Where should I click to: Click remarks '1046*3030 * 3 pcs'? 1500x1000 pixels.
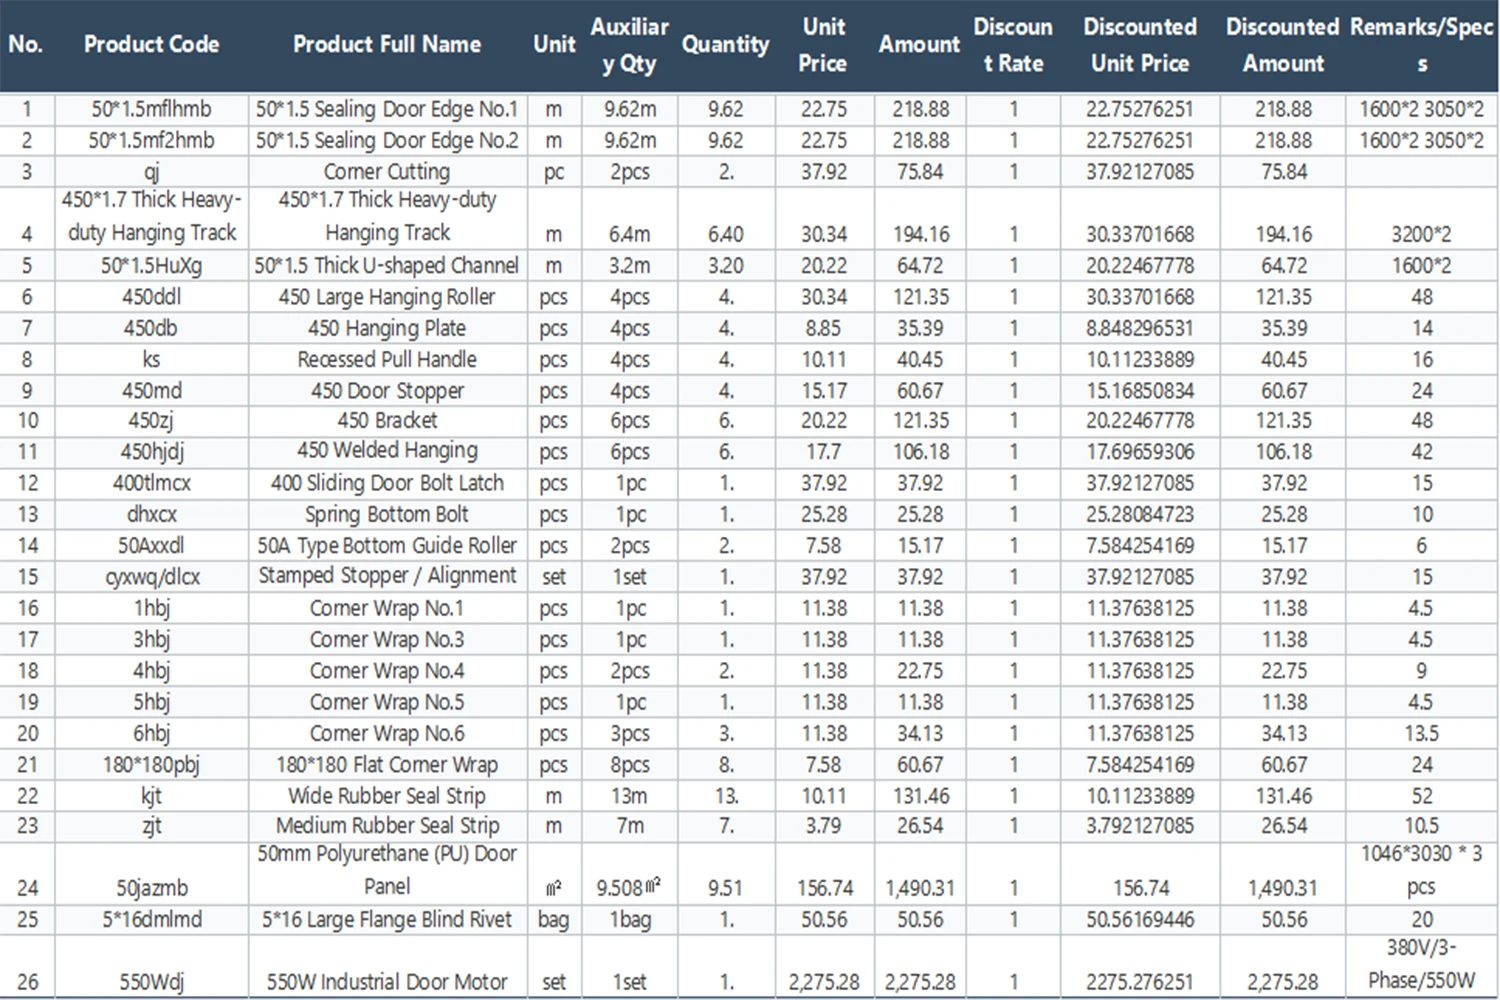(x=1421, y=871)
